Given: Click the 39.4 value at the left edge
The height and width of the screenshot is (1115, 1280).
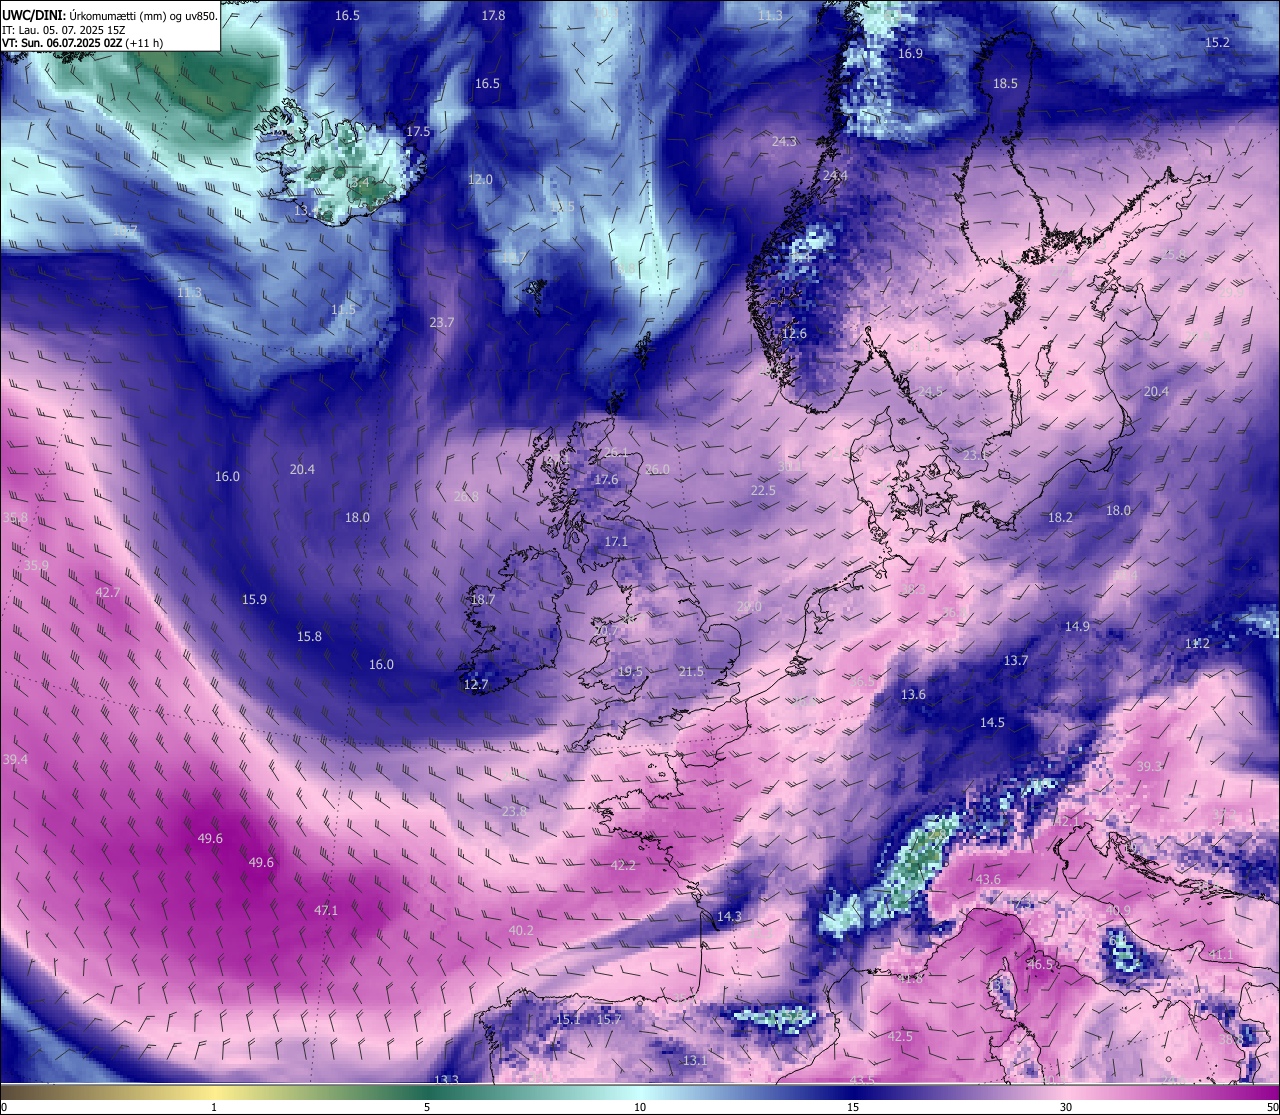Looking at the screenshot, I should point(15,760).
